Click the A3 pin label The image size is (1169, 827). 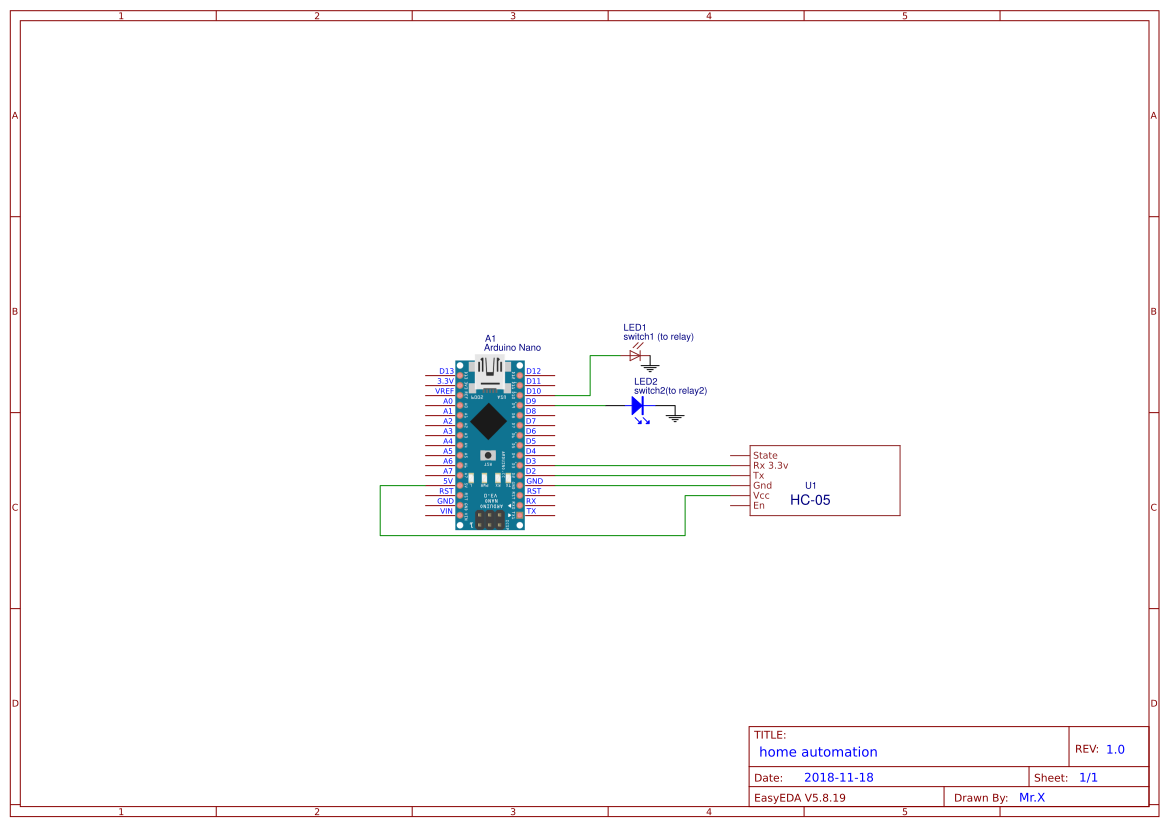pyautogui.click(x=447, y=431)
